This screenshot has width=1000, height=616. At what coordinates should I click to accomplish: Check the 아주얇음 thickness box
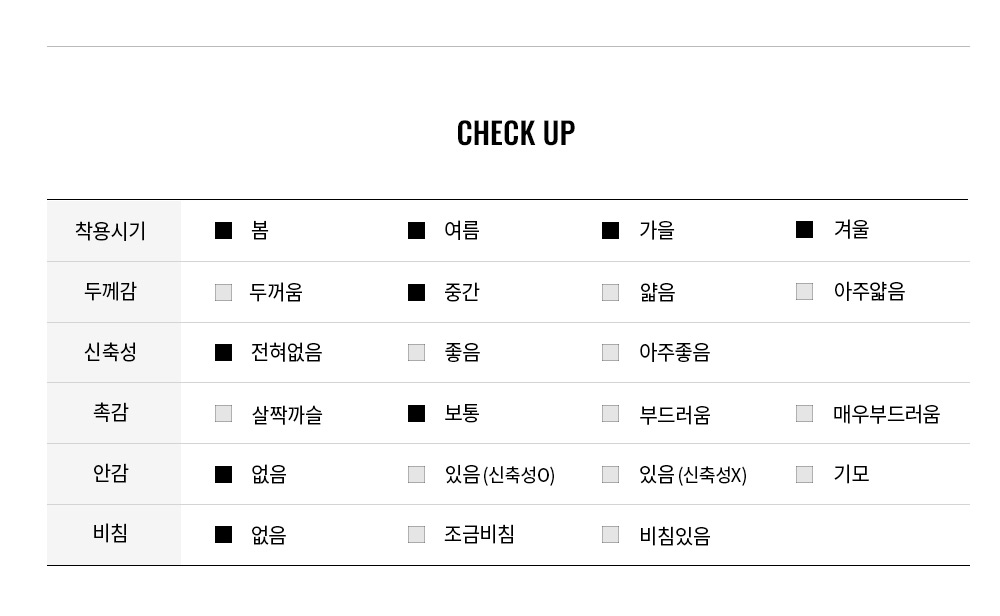pyautogui.click(x=804, y=291)
